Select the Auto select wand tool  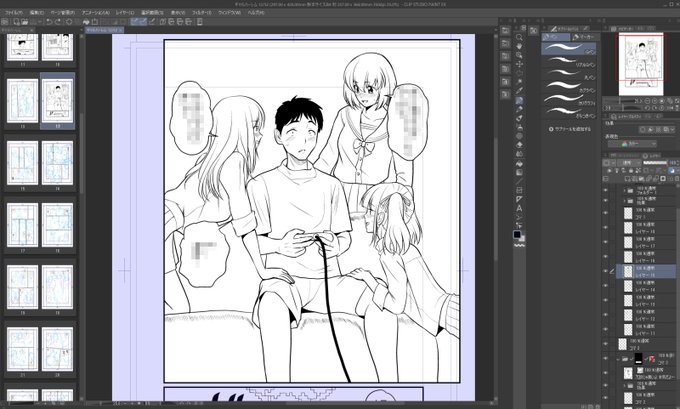519,82
